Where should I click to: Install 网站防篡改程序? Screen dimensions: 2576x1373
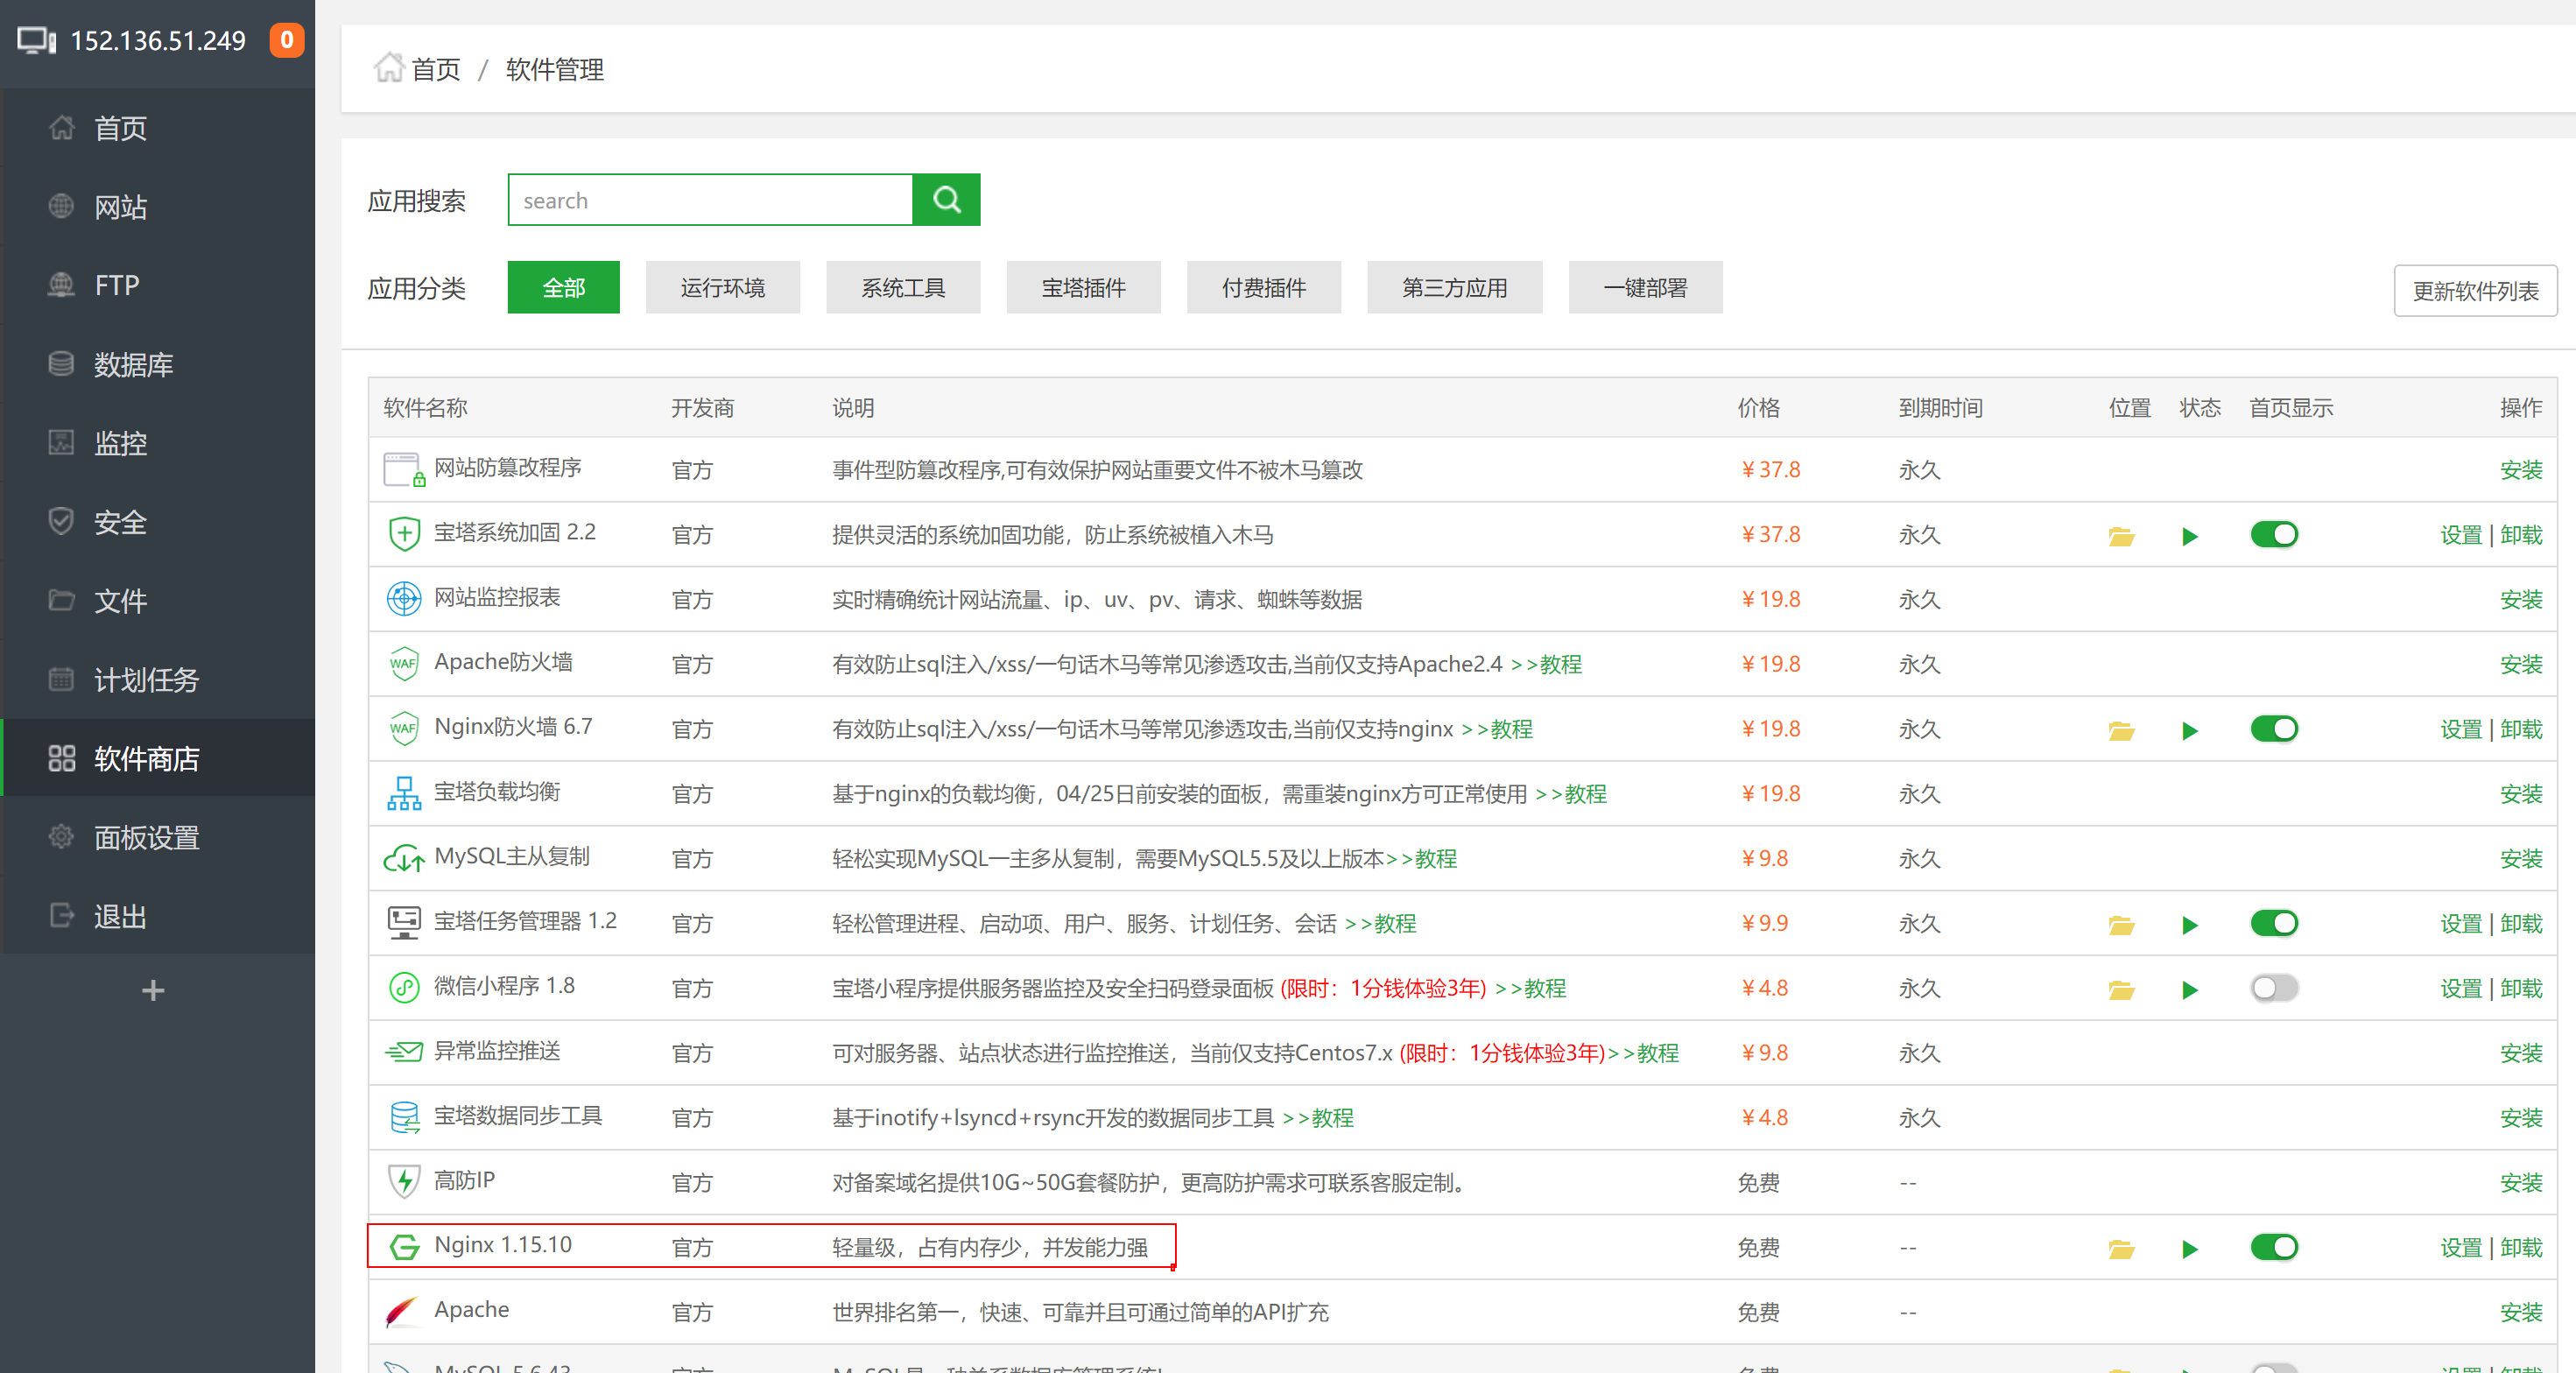2520,470
